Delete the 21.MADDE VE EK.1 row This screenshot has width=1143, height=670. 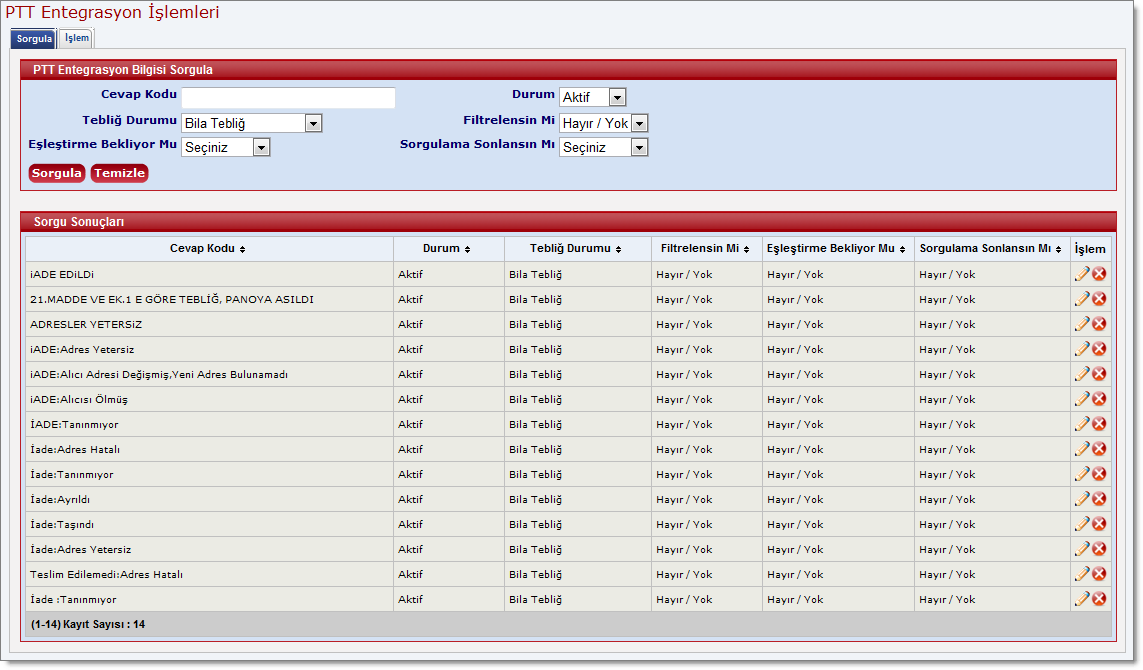pyautogui.click(x=1099, y=299)
